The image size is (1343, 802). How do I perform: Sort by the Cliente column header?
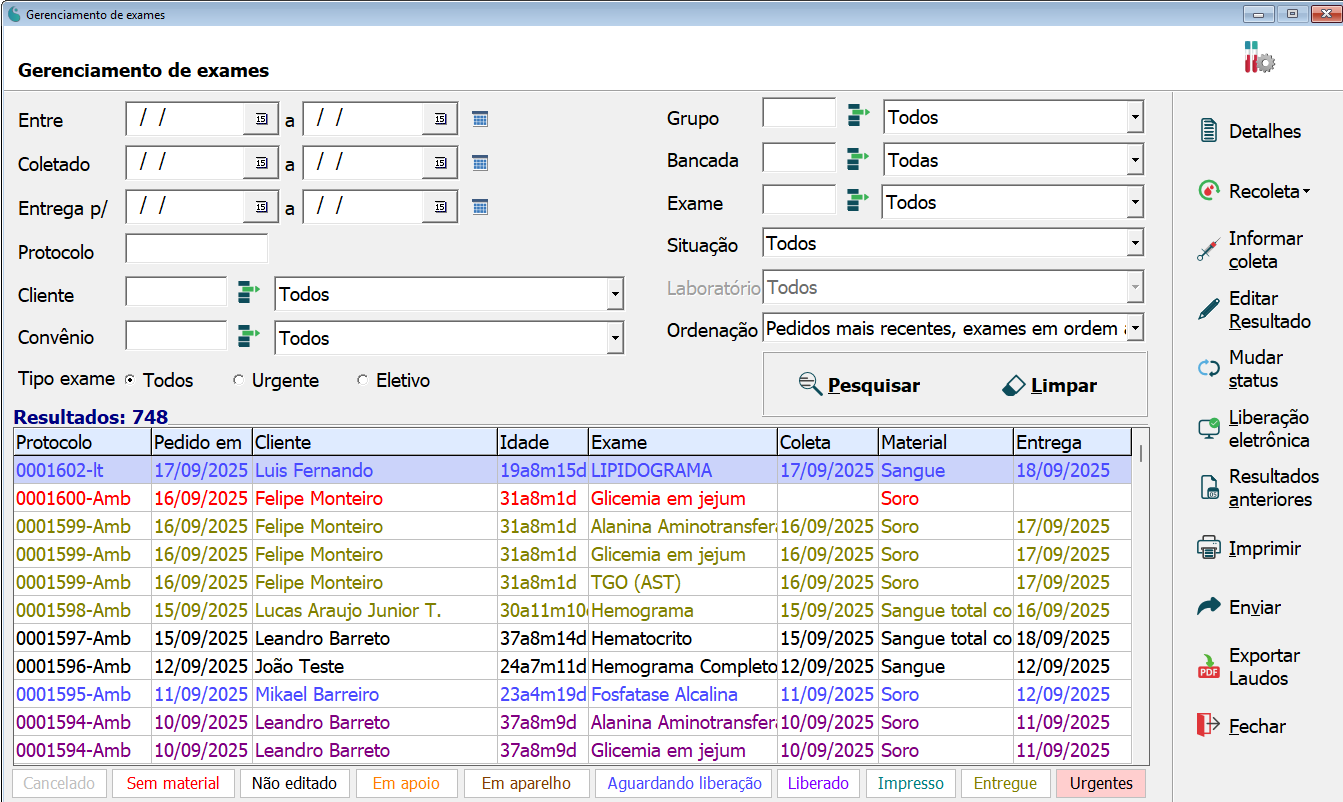pos(374,442)
